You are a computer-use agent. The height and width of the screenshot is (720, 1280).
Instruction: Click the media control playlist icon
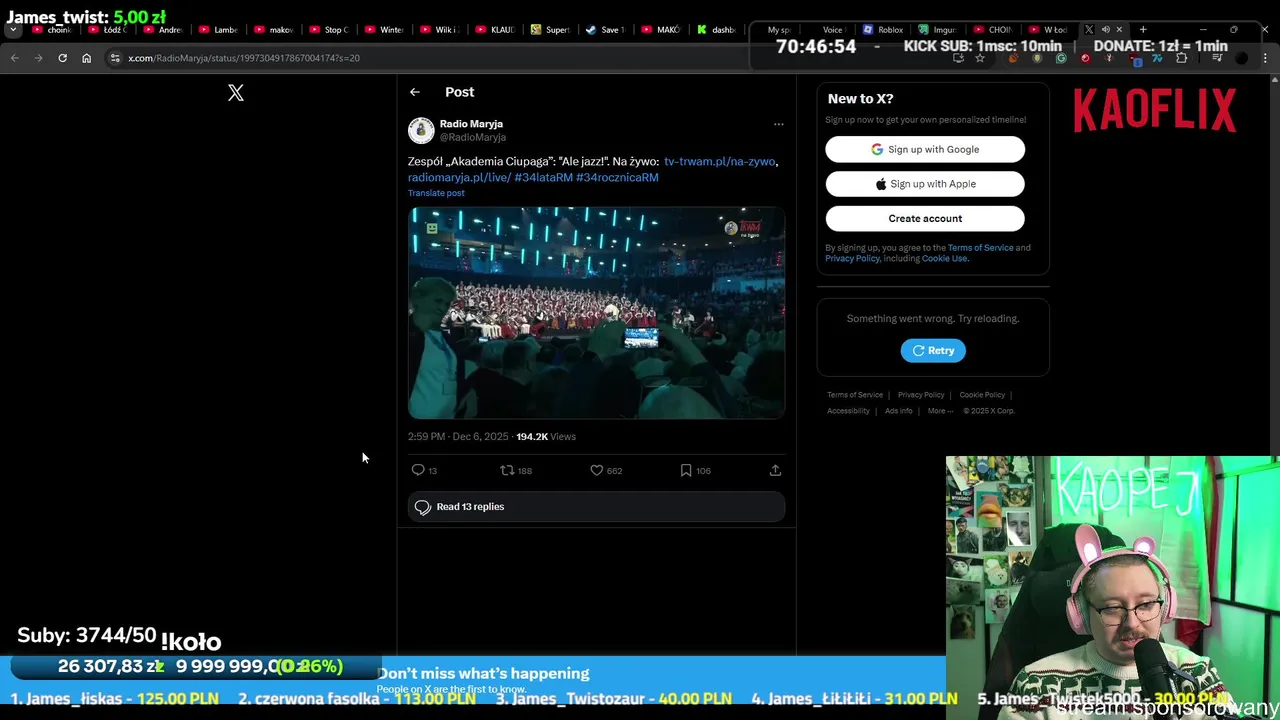1217,58
